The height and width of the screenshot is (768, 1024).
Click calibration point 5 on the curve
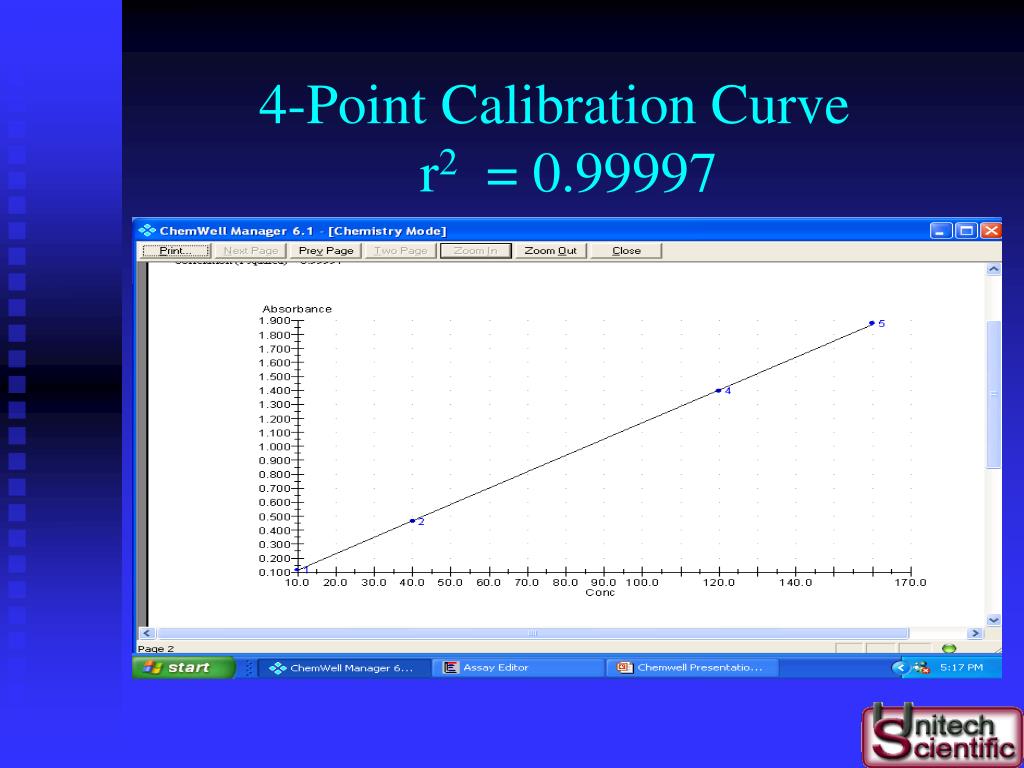point(872,323)
